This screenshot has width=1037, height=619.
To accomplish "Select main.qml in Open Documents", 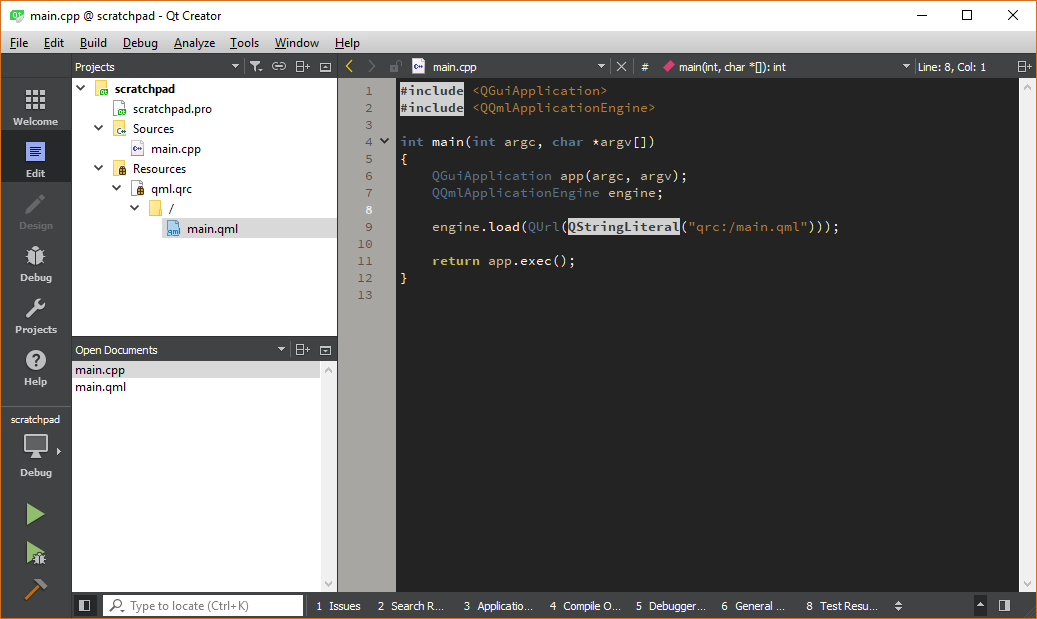I will point(101,387).
